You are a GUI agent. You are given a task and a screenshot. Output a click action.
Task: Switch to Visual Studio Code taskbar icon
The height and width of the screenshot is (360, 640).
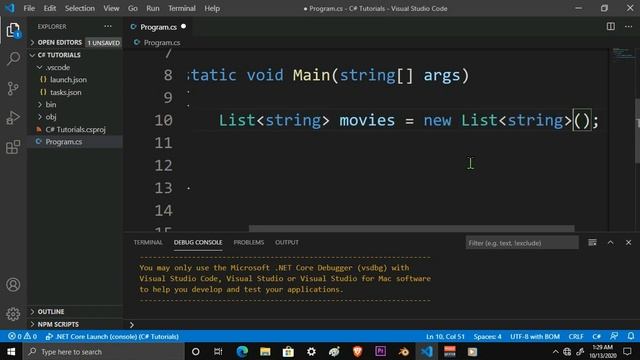pyautogui.click(x=427, y=351)
